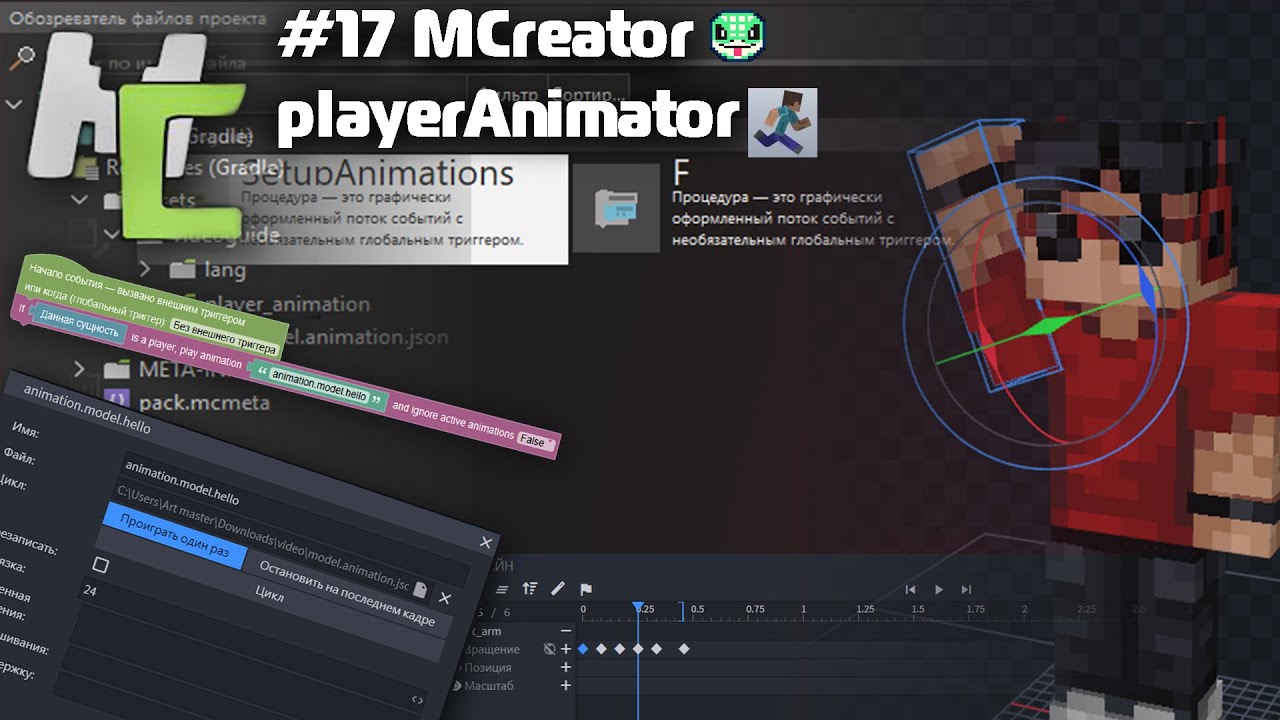Select 'Цикл' loop mode
The image size is (1280, 720).
(x=270, y=594)
